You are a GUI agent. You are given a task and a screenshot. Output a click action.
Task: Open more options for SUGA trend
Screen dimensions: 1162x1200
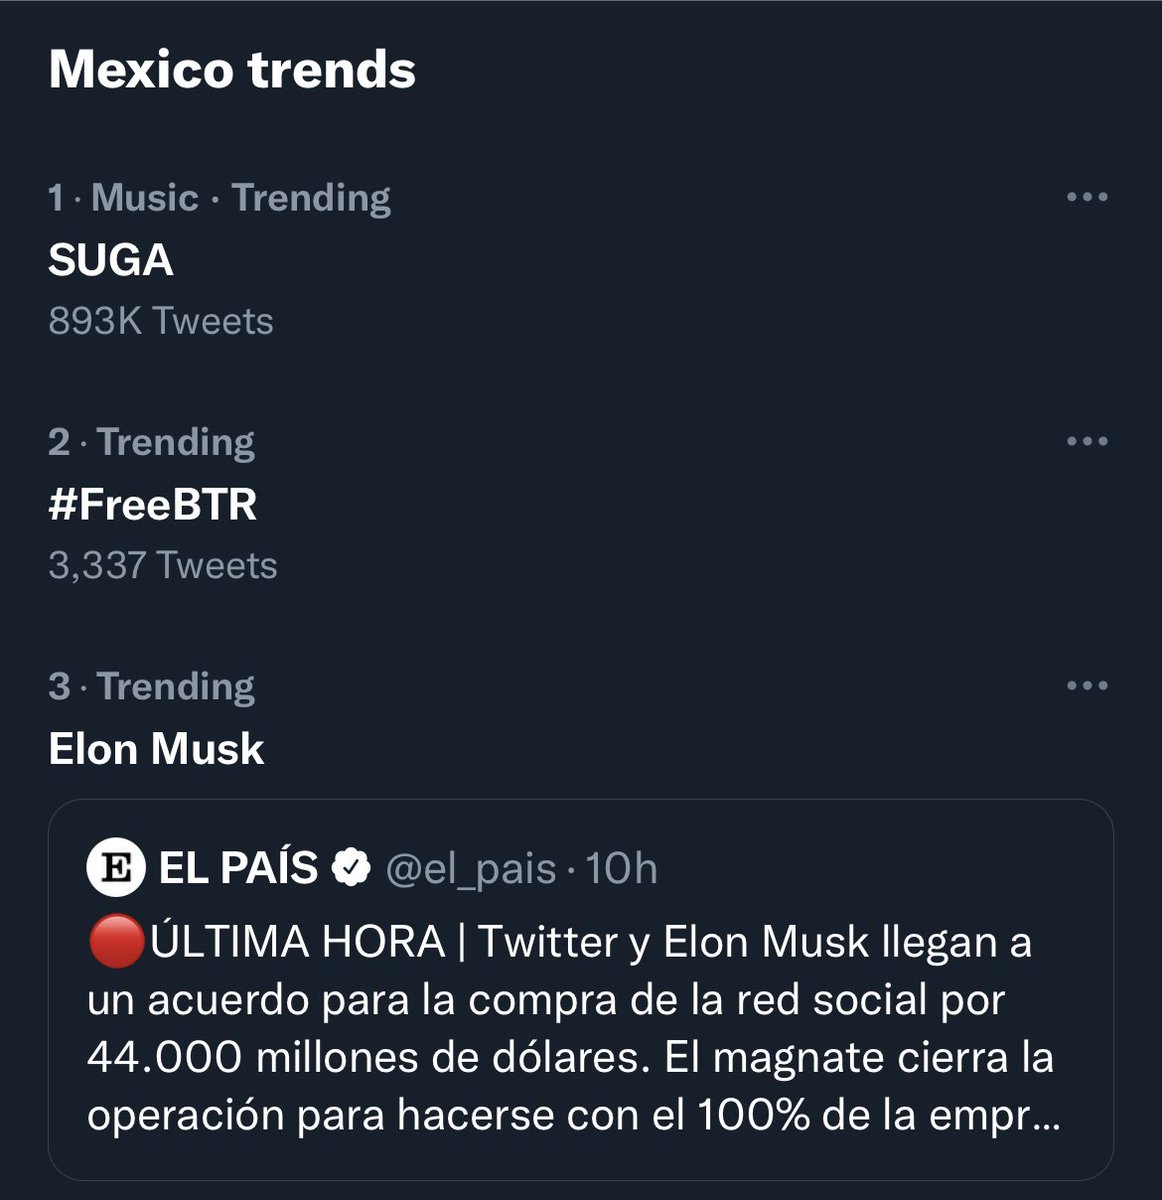(1087, 197)
